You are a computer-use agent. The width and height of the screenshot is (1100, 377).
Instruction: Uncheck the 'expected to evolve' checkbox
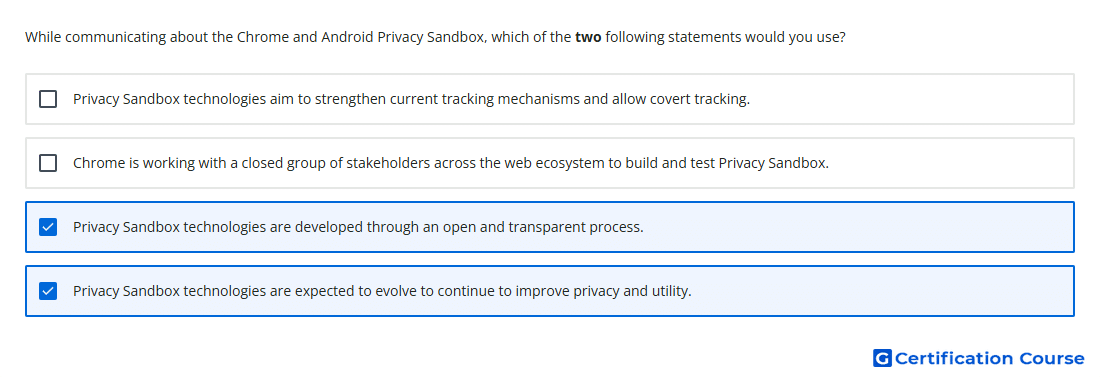point(48,291)
